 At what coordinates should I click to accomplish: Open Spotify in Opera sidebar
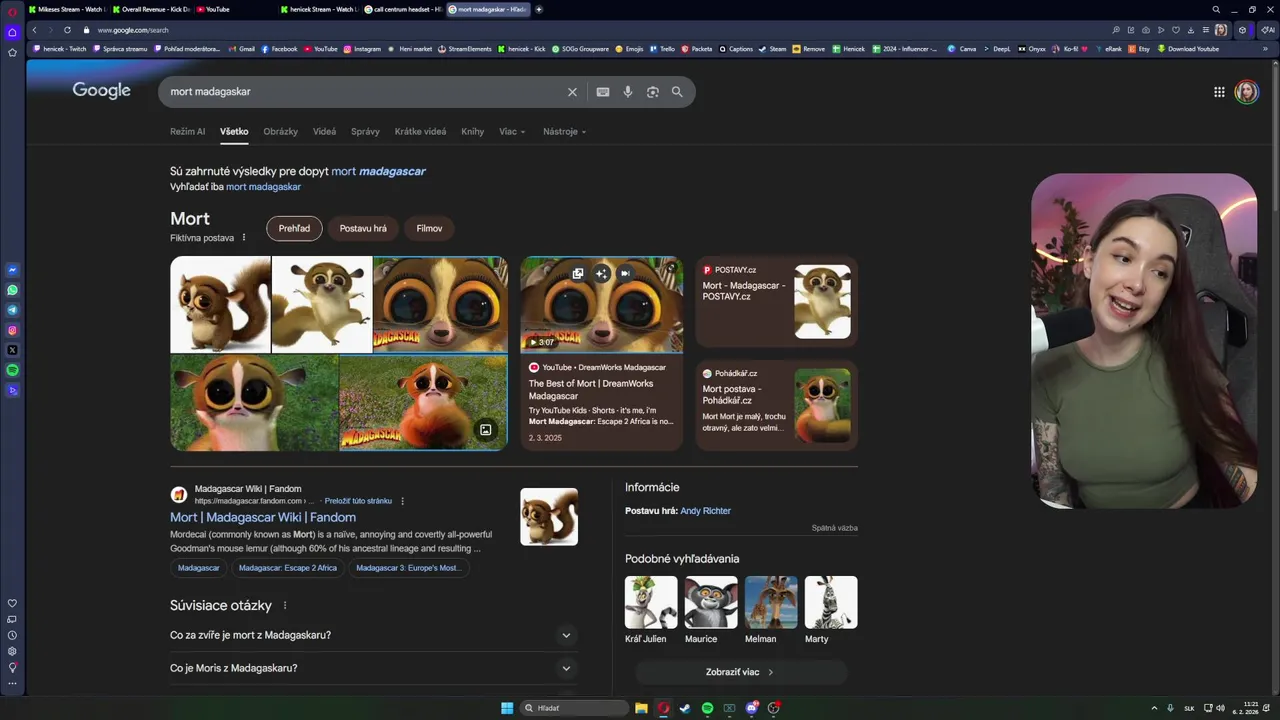pyautogui.click(x=12, y=370)
